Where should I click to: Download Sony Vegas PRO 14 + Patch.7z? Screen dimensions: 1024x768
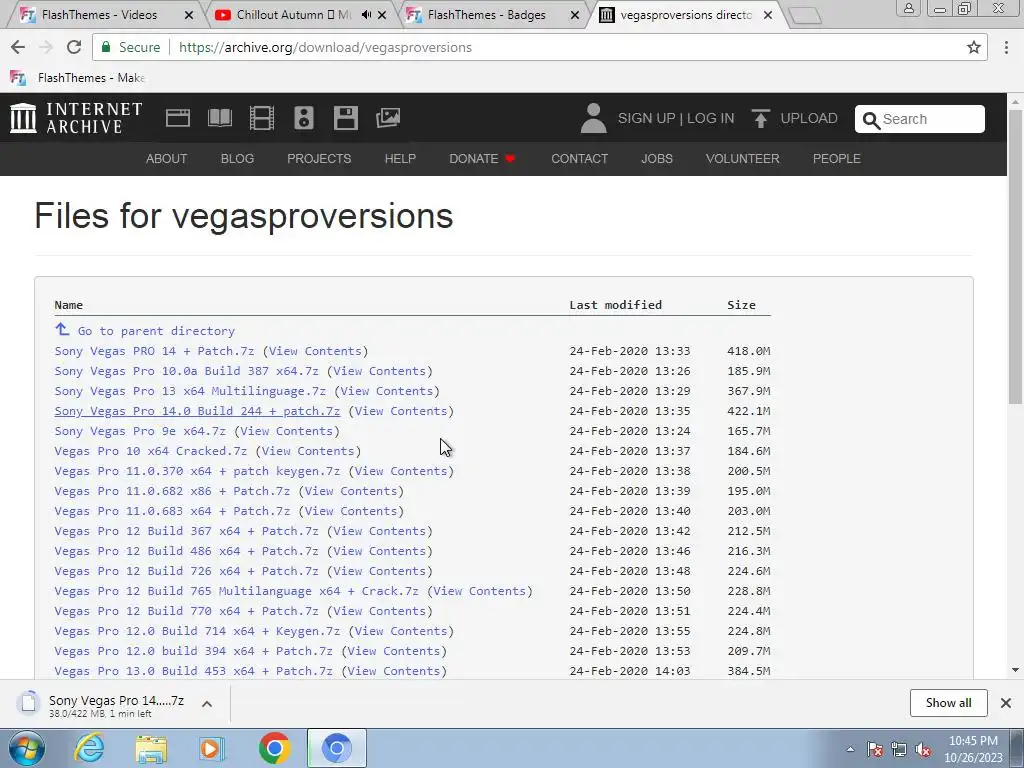pyautogui.click(x=154, y=351)
